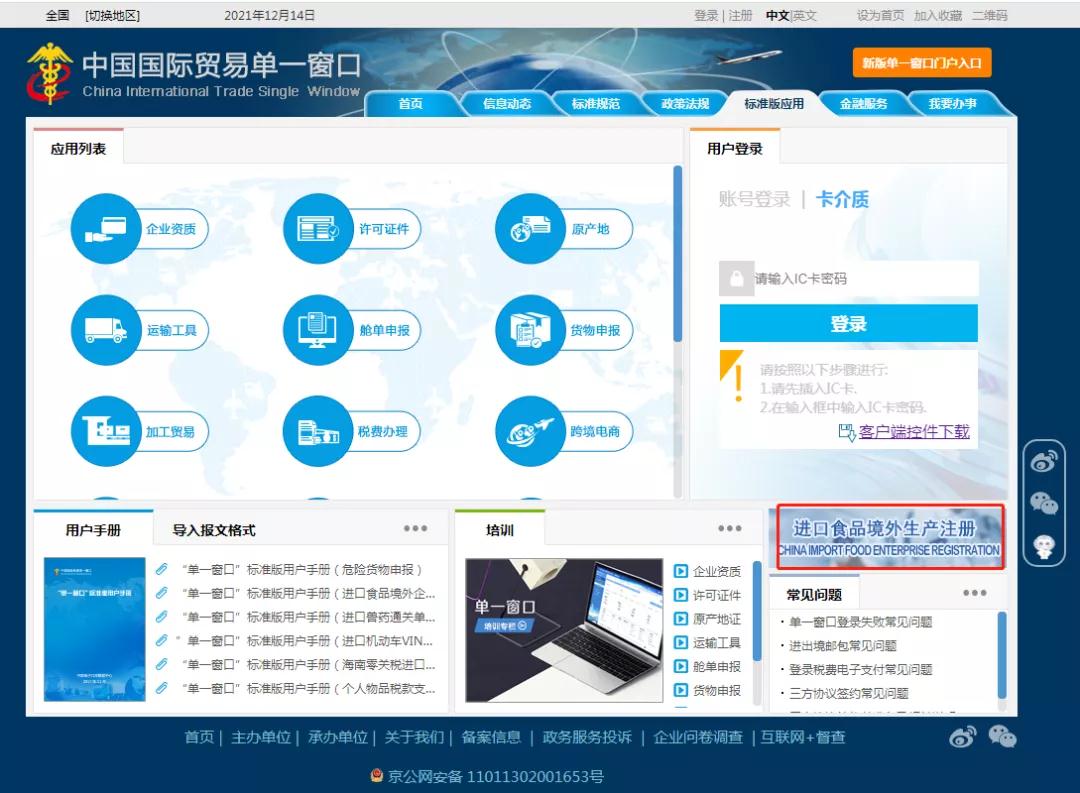Open the 许可证件 application icon
1080x793 pixels.
click(318, 229)
